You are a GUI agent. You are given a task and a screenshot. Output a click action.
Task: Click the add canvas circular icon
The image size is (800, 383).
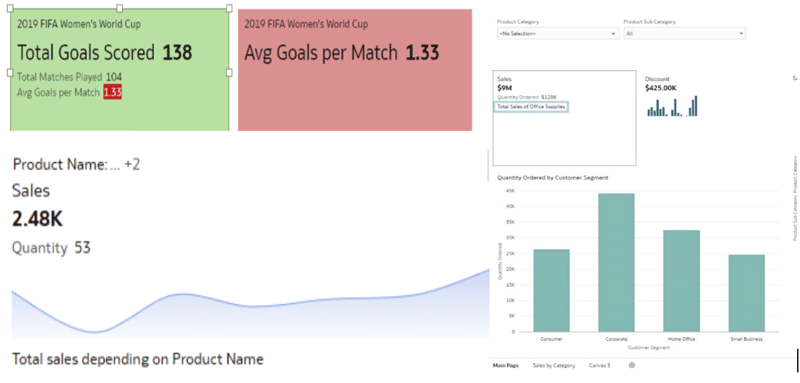(x=632, y=365)
